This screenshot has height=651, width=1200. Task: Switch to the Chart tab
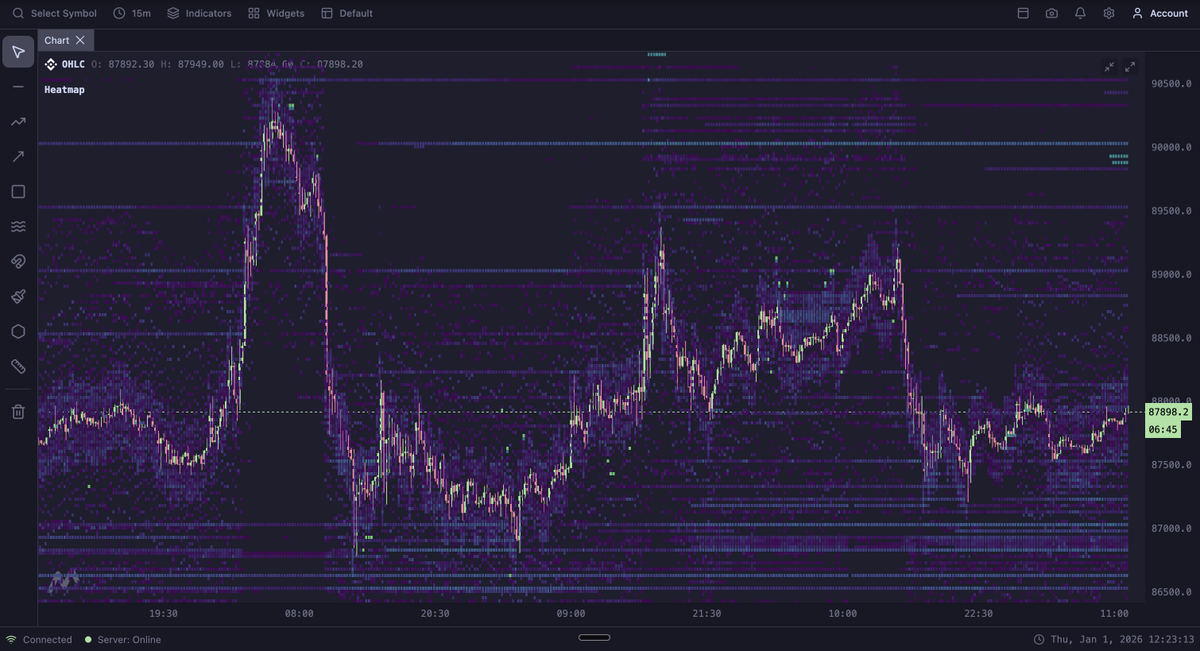coord(57,40)
